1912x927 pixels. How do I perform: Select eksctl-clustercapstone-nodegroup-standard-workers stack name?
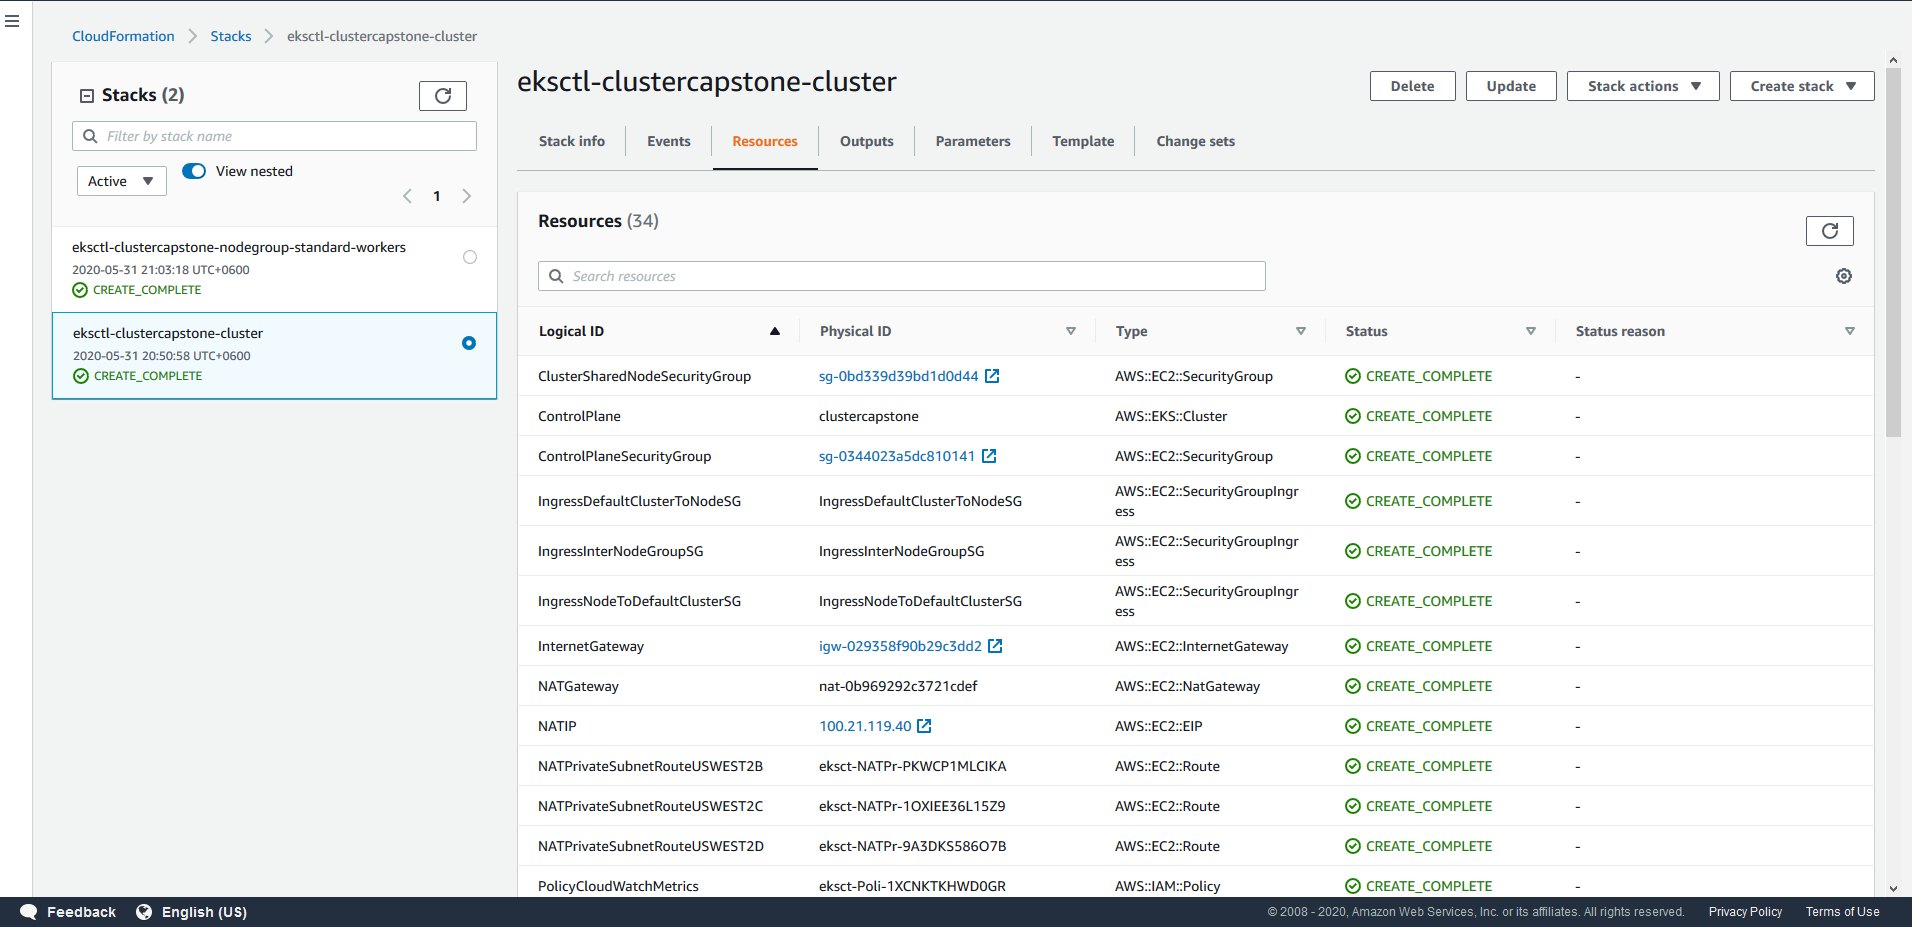239,247
